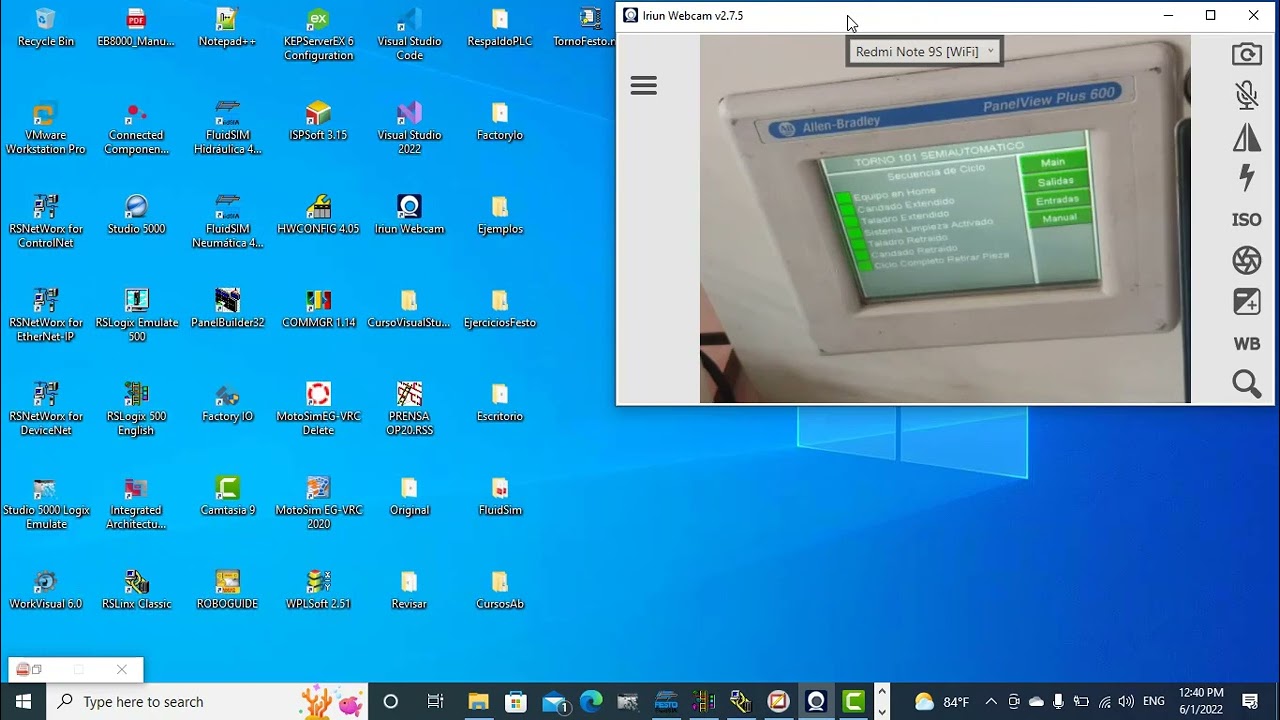This screenshot has width=1280, height=720.
Task: Select the Notepad++ desktop shortcut
Action: point(227,28)
